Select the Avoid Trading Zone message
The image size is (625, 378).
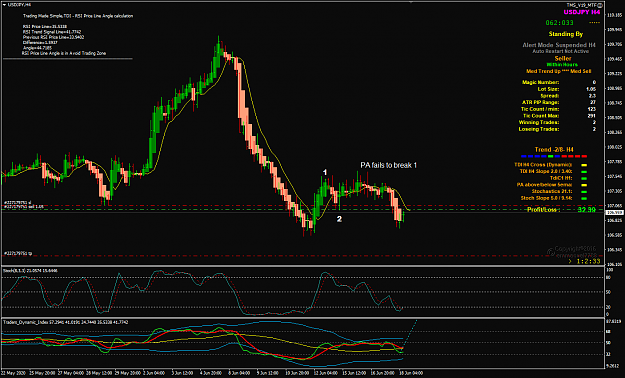64,53
